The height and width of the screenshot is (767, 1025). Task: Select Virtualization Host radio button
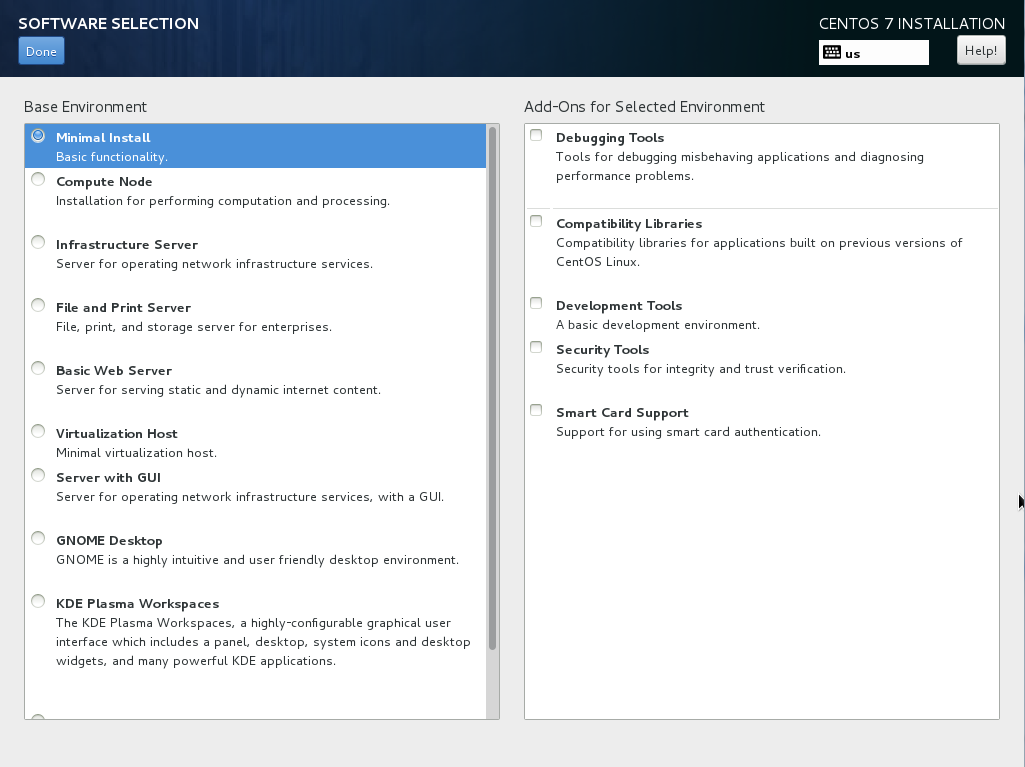click(38, 432)
